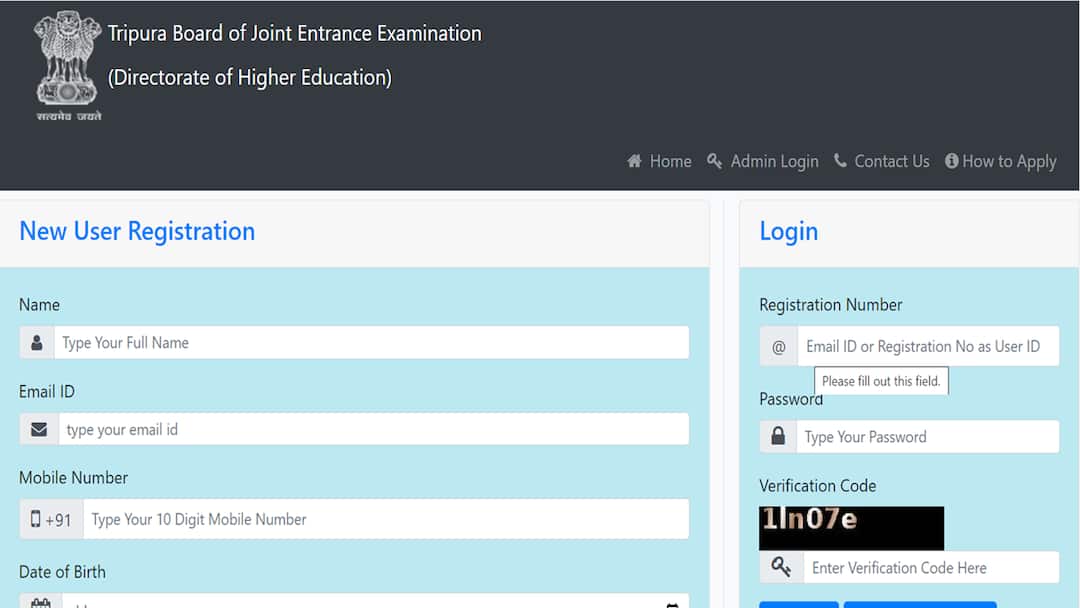Click the Tripura Board of Joint Entrance Examination title

coord(295,34)
